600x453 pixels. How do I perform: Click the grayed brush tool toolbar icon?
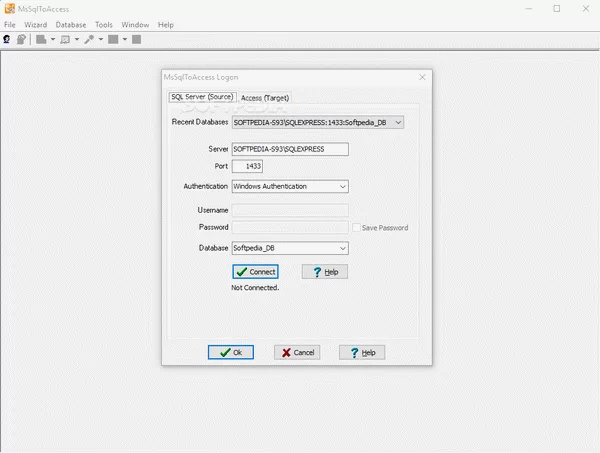(89, 39)
